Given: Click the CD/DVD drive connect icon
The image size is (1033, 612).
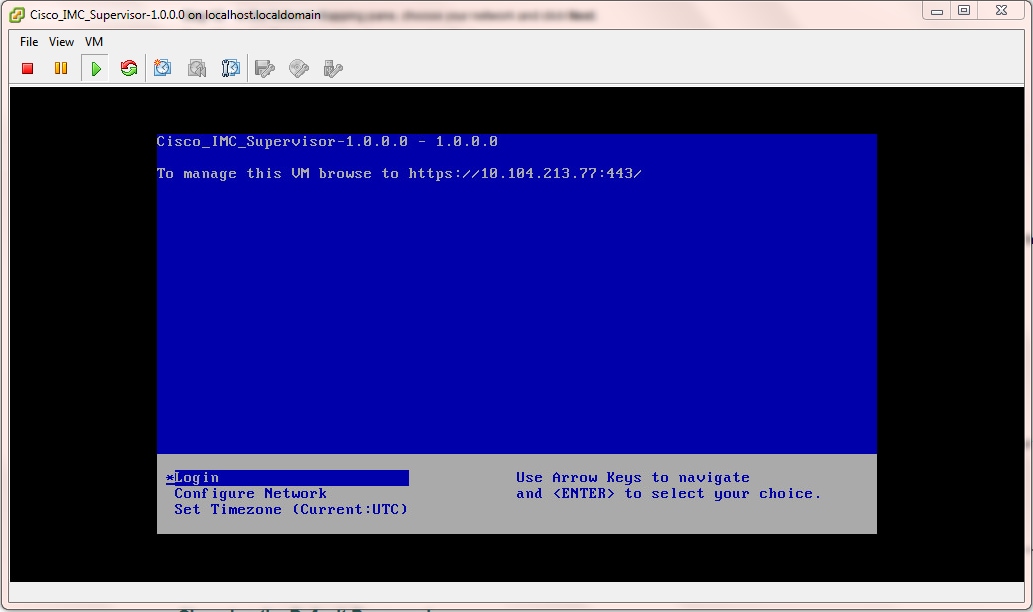Looking at the screenshot, I should (299, 69).
